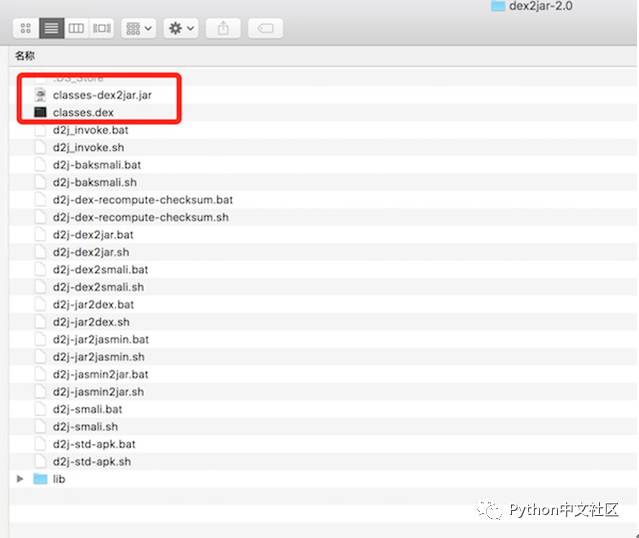This screenshot has height=538, width=639.
Task: Click the document icon beside d2j-std-apk.sh
Action: point(40,462)
